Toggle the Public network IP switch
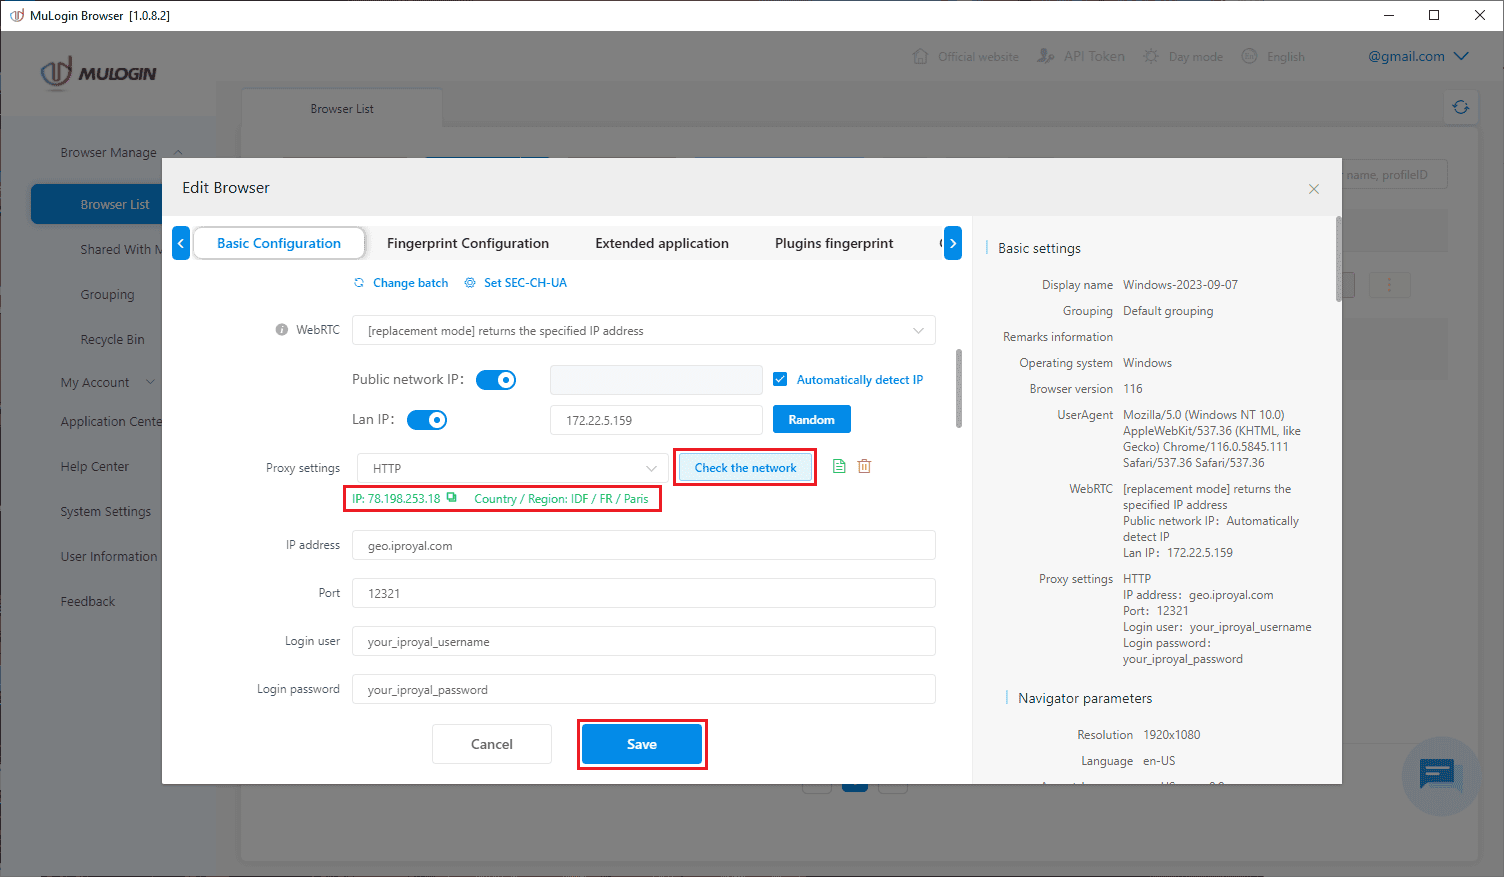The image size is (1504, 877). click(x=496, y=380)
